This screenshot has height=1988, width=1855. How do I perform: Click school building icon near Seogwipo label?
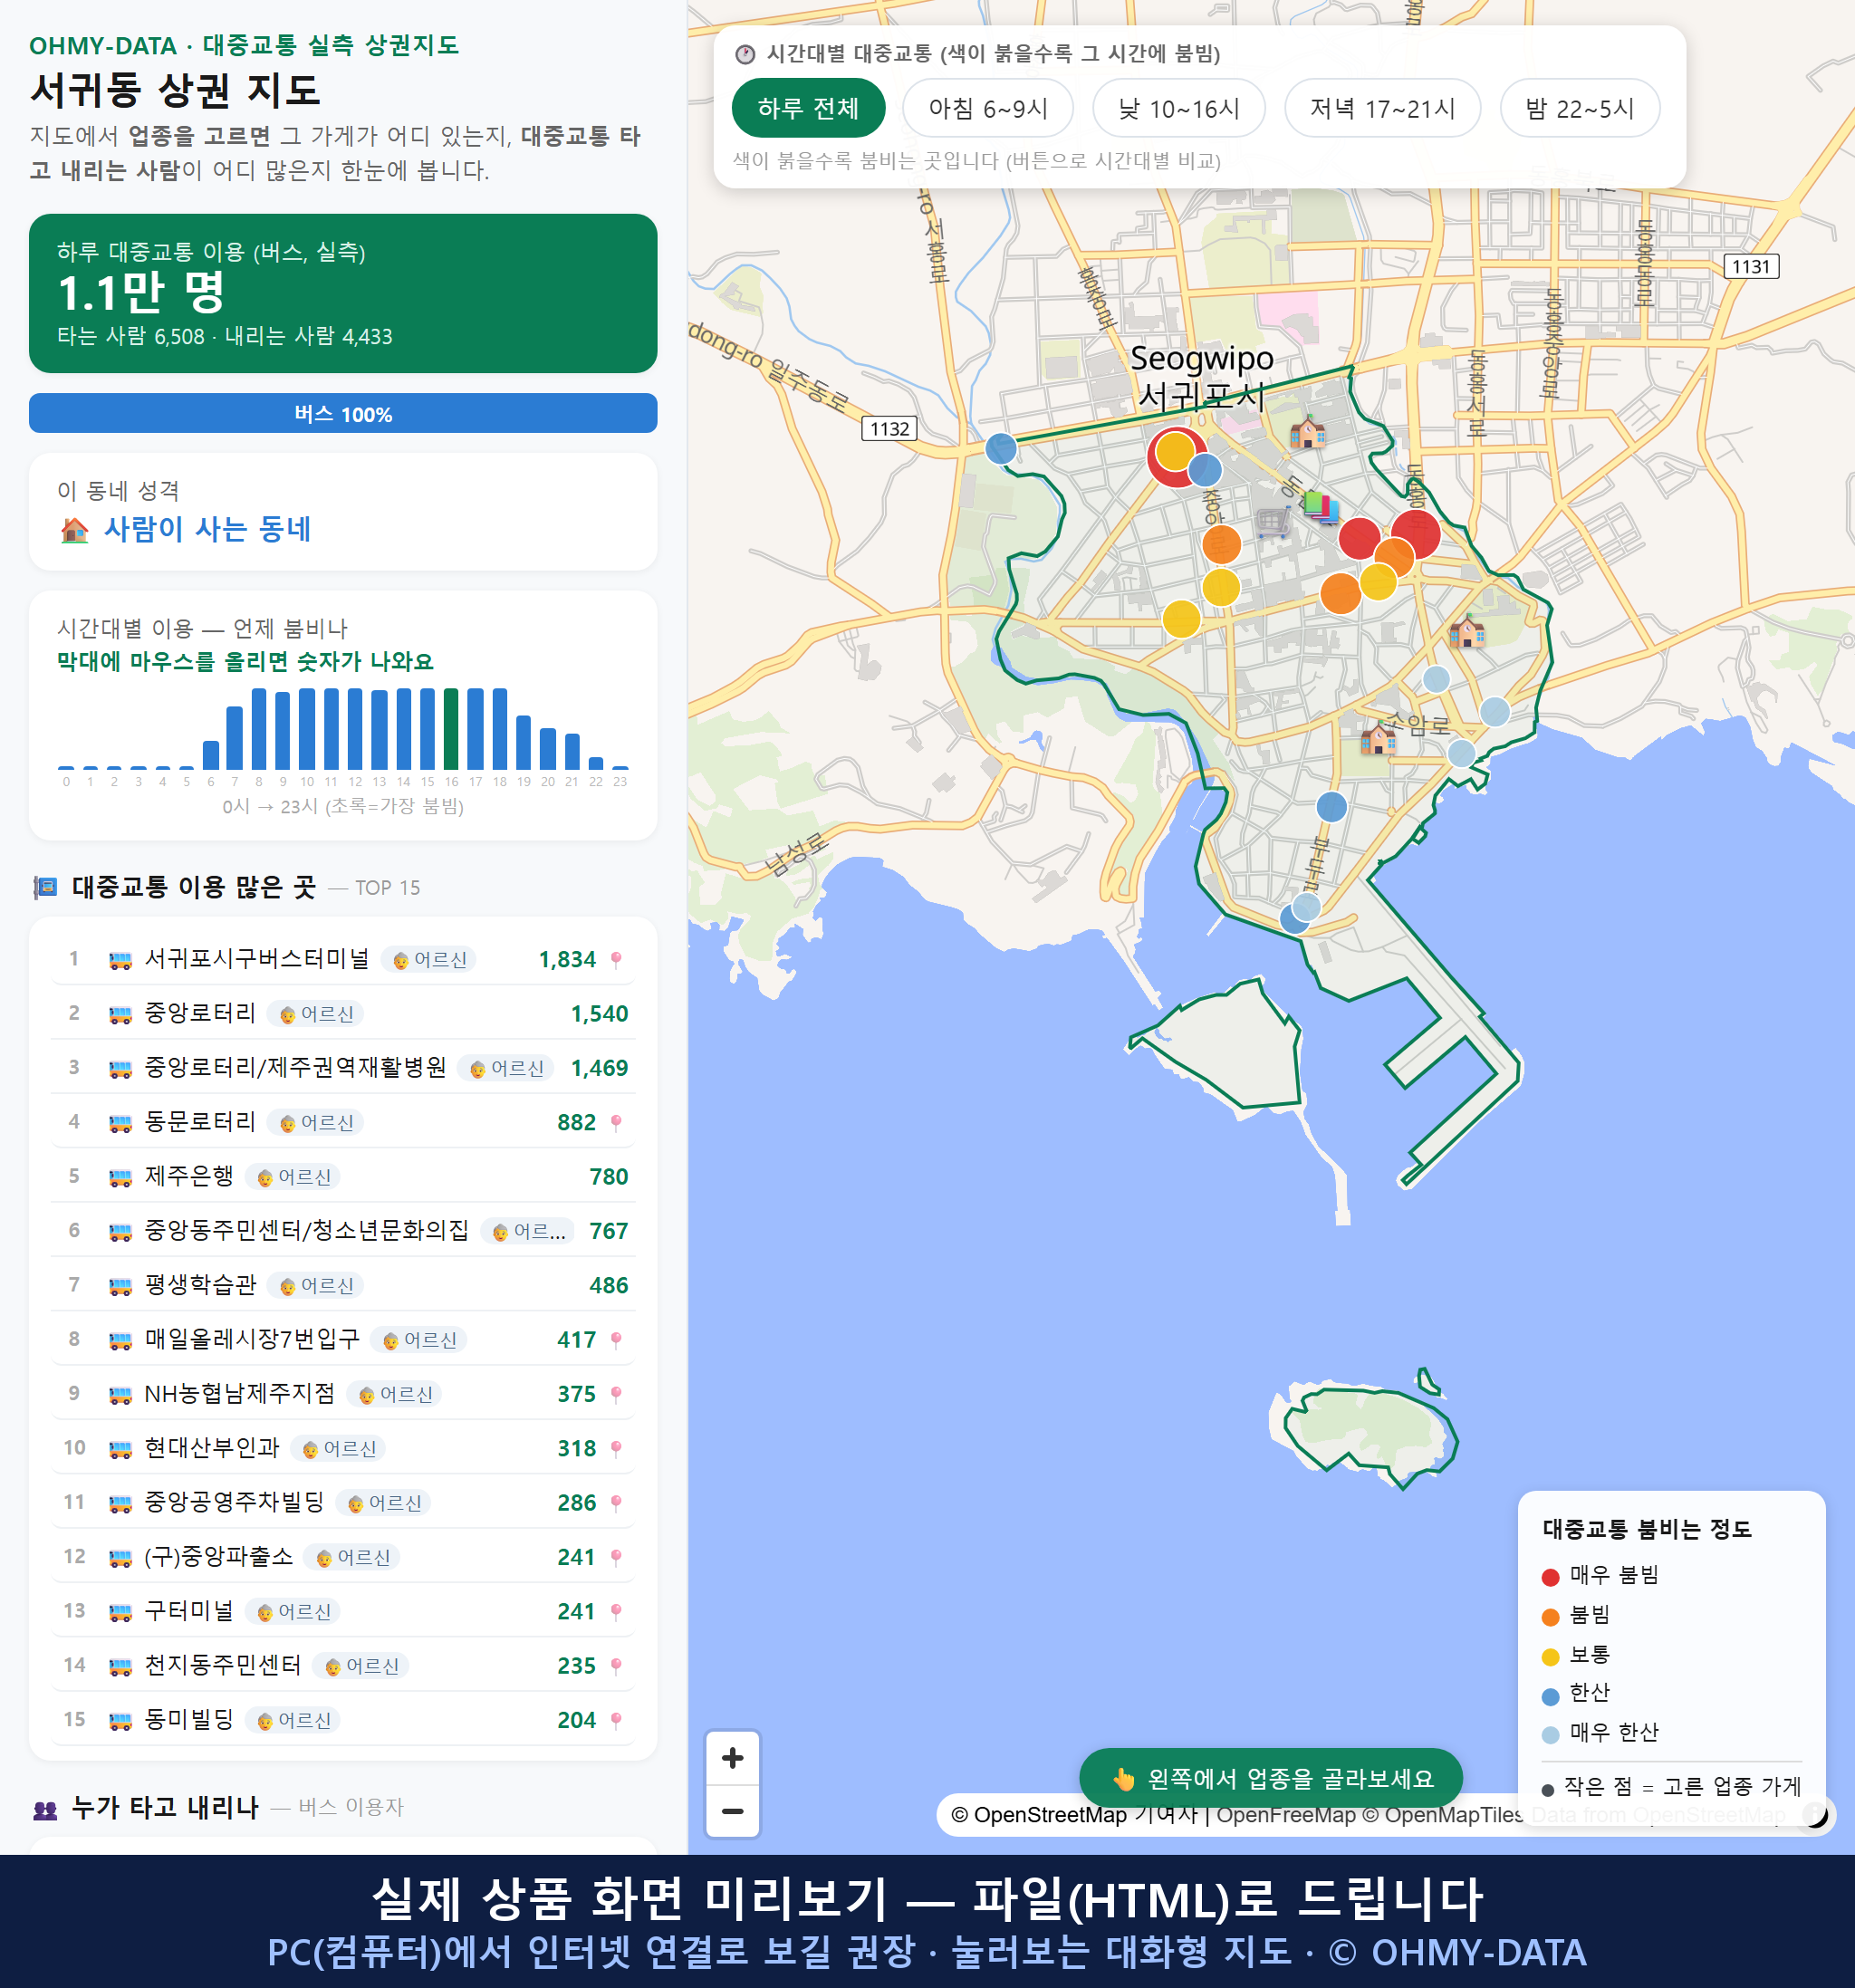(x=1307, y=432)
